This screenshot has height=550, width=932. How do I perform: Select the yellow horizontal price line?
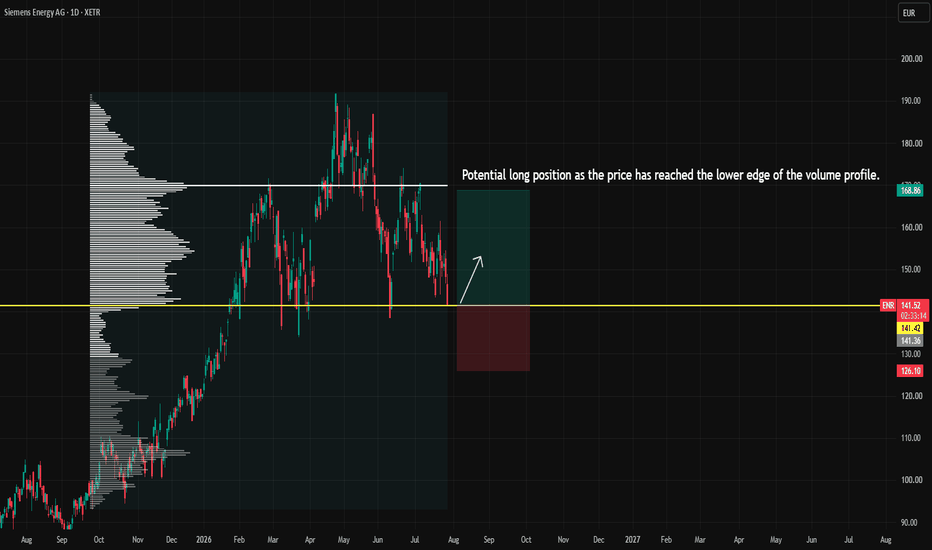click(440, 306)
